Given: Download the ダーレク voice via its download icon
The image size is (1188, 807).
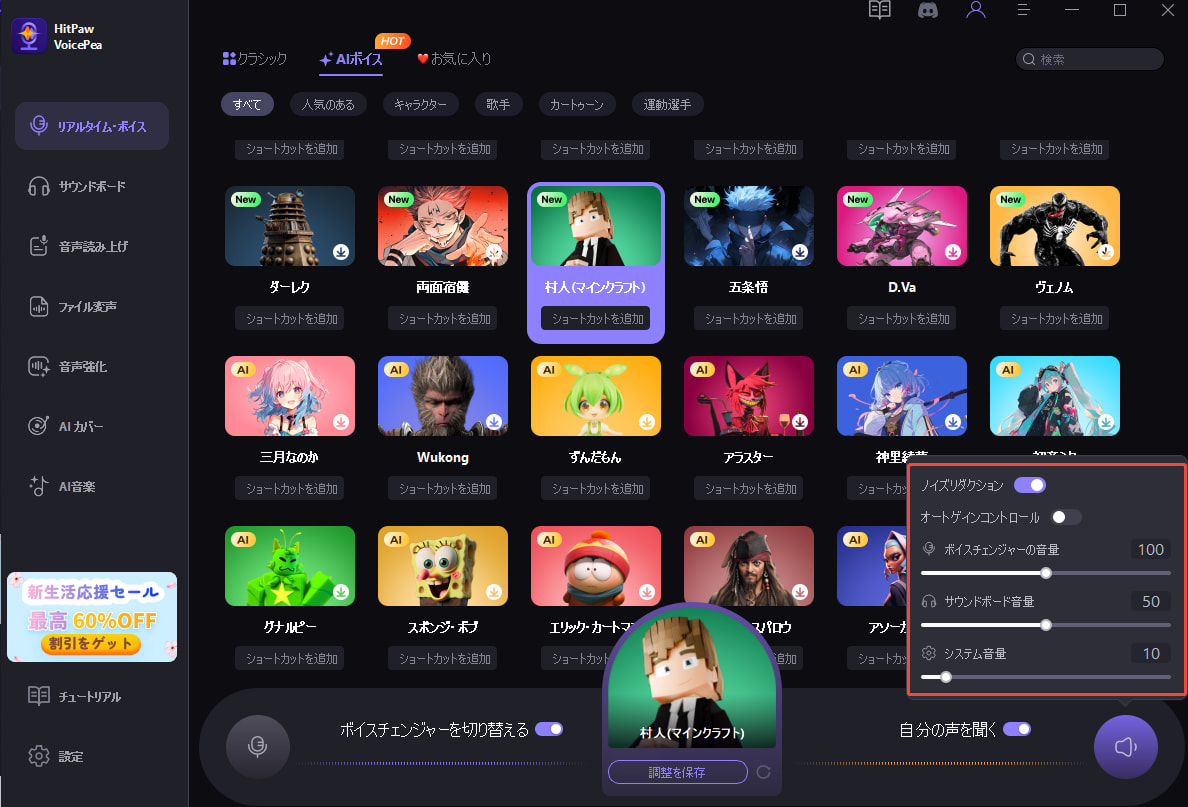Looking at the screenshot, I should point(341,252).
